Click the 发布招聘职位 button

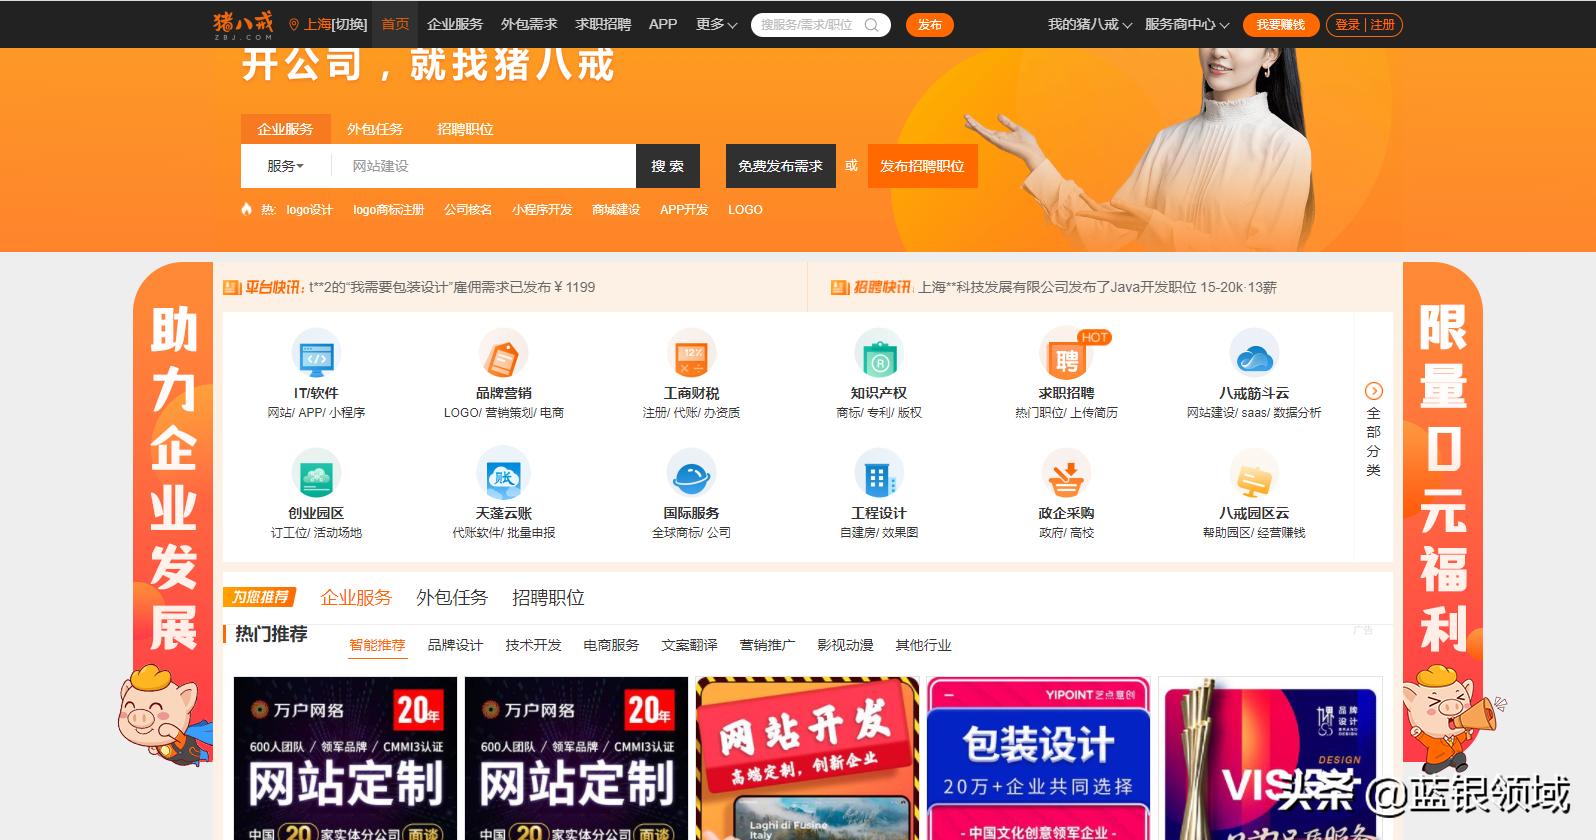922,166
